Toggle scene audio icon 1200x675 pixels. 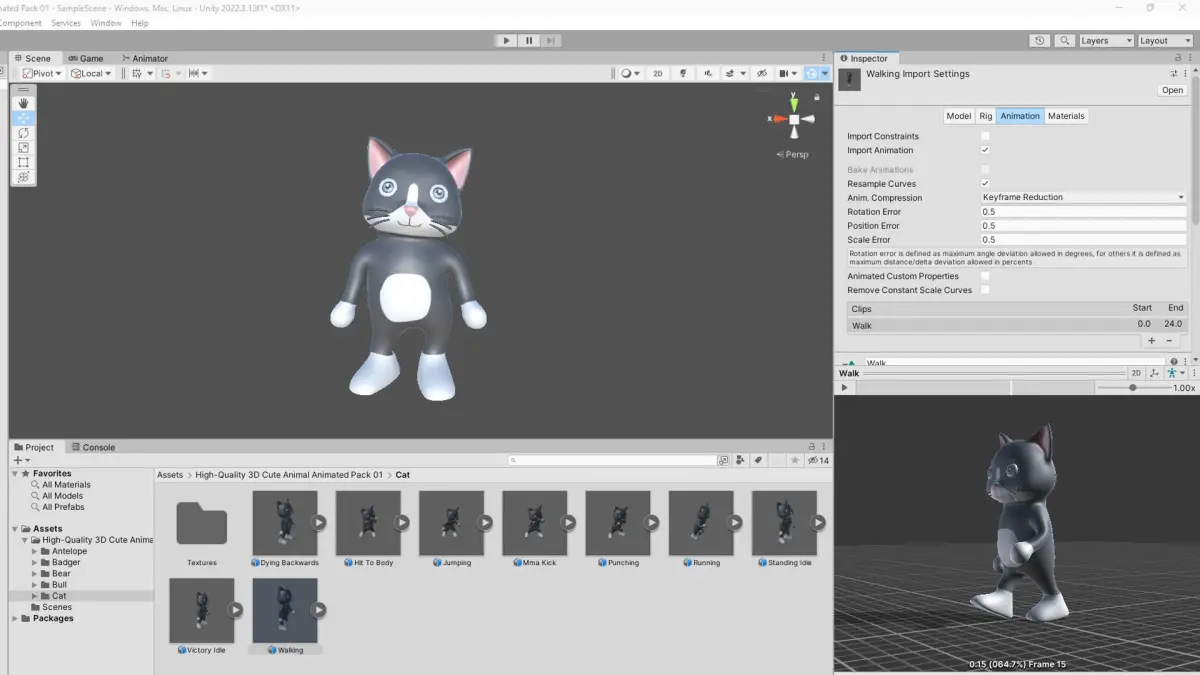[x=708, y=73]
